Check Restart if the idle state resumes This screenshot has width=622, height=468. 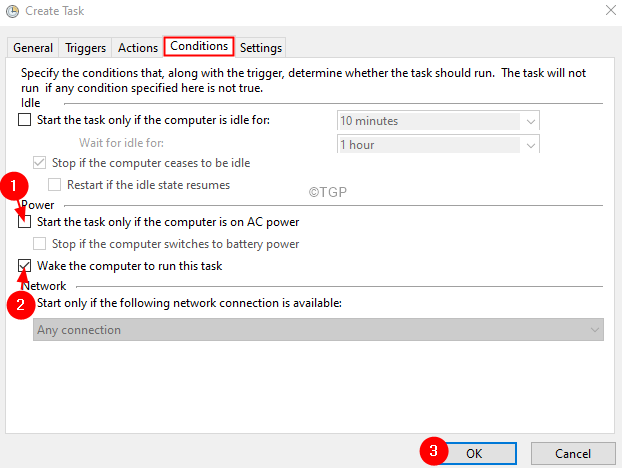point(57,185)
